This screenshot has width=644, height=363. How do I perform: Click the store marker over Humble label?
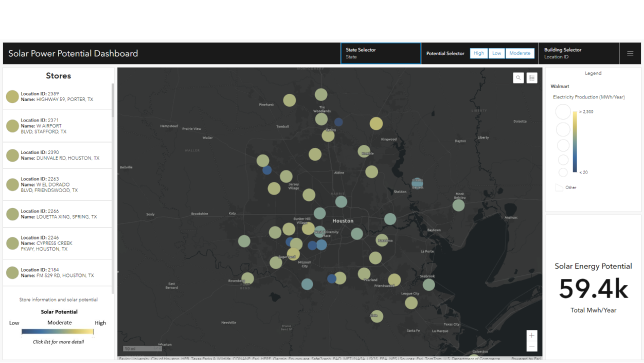pyautogui.click(x=364, y=152)
